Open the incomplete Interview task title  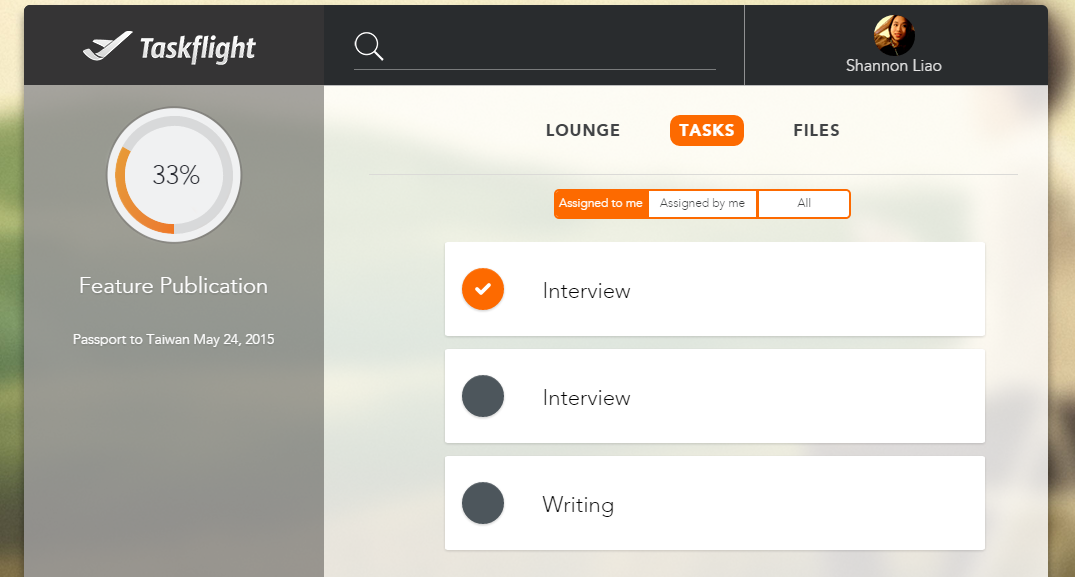(586, 398)
